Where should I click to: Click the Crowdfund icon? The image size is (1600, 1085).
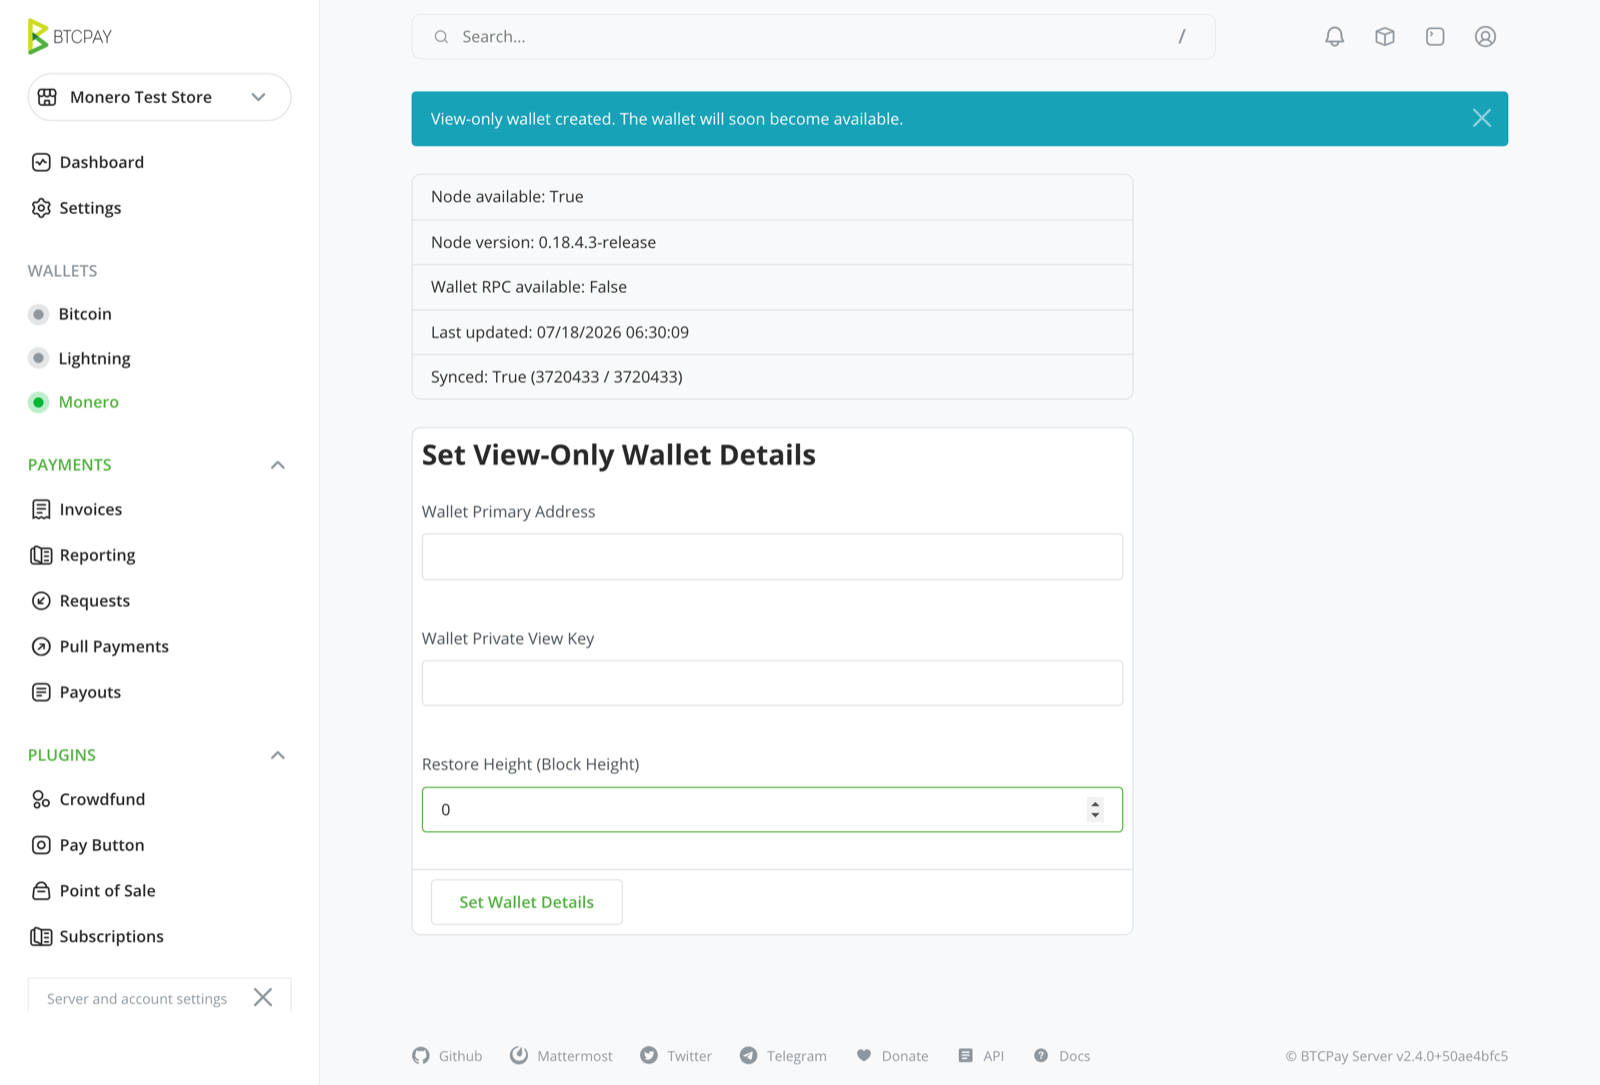click(41, 799)
